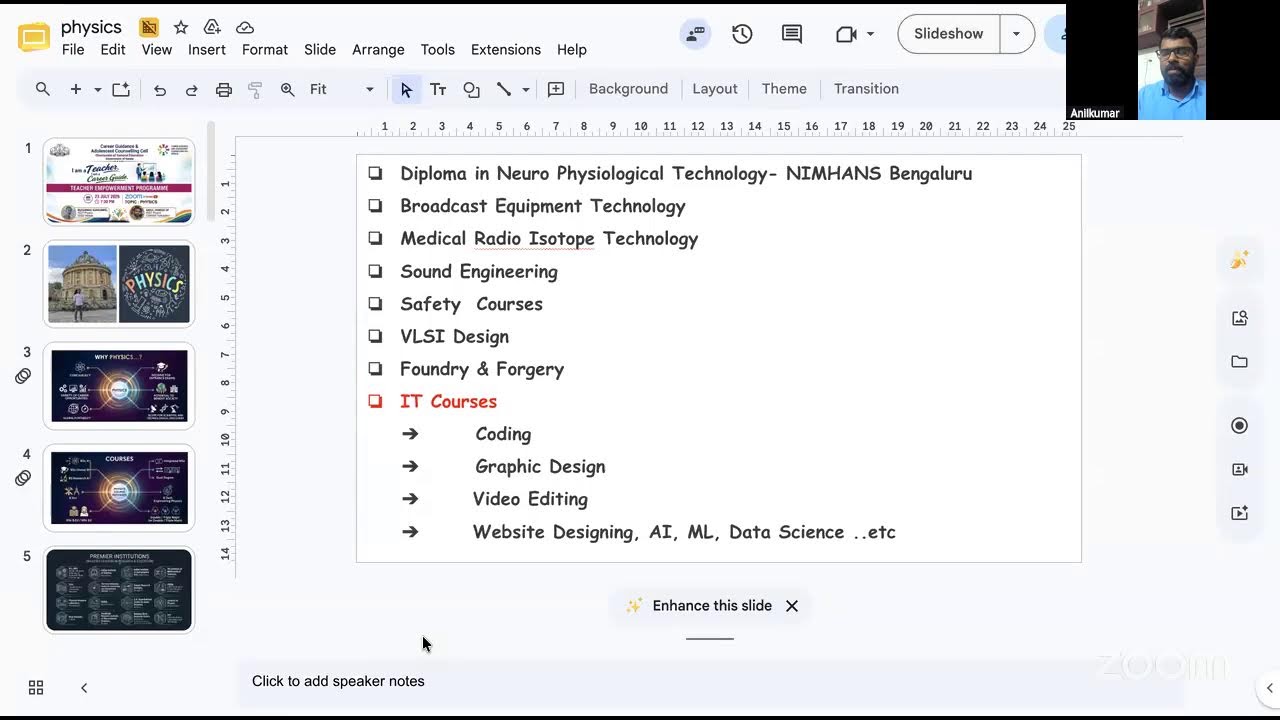
Task: Open Slideshow options dropdown arrow
Action: pos(1016,34)
